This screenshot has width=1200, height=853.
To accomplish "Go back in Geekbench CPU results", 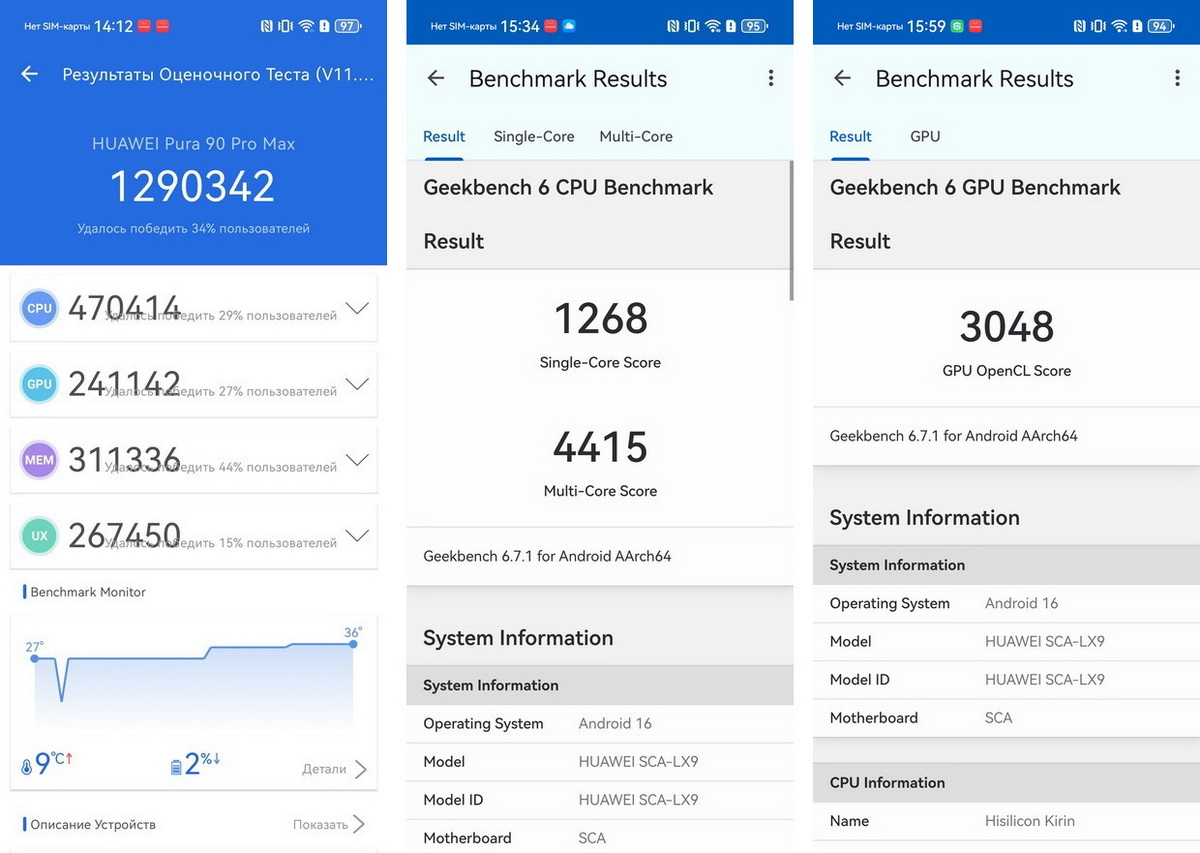I will tap(436, 78).
